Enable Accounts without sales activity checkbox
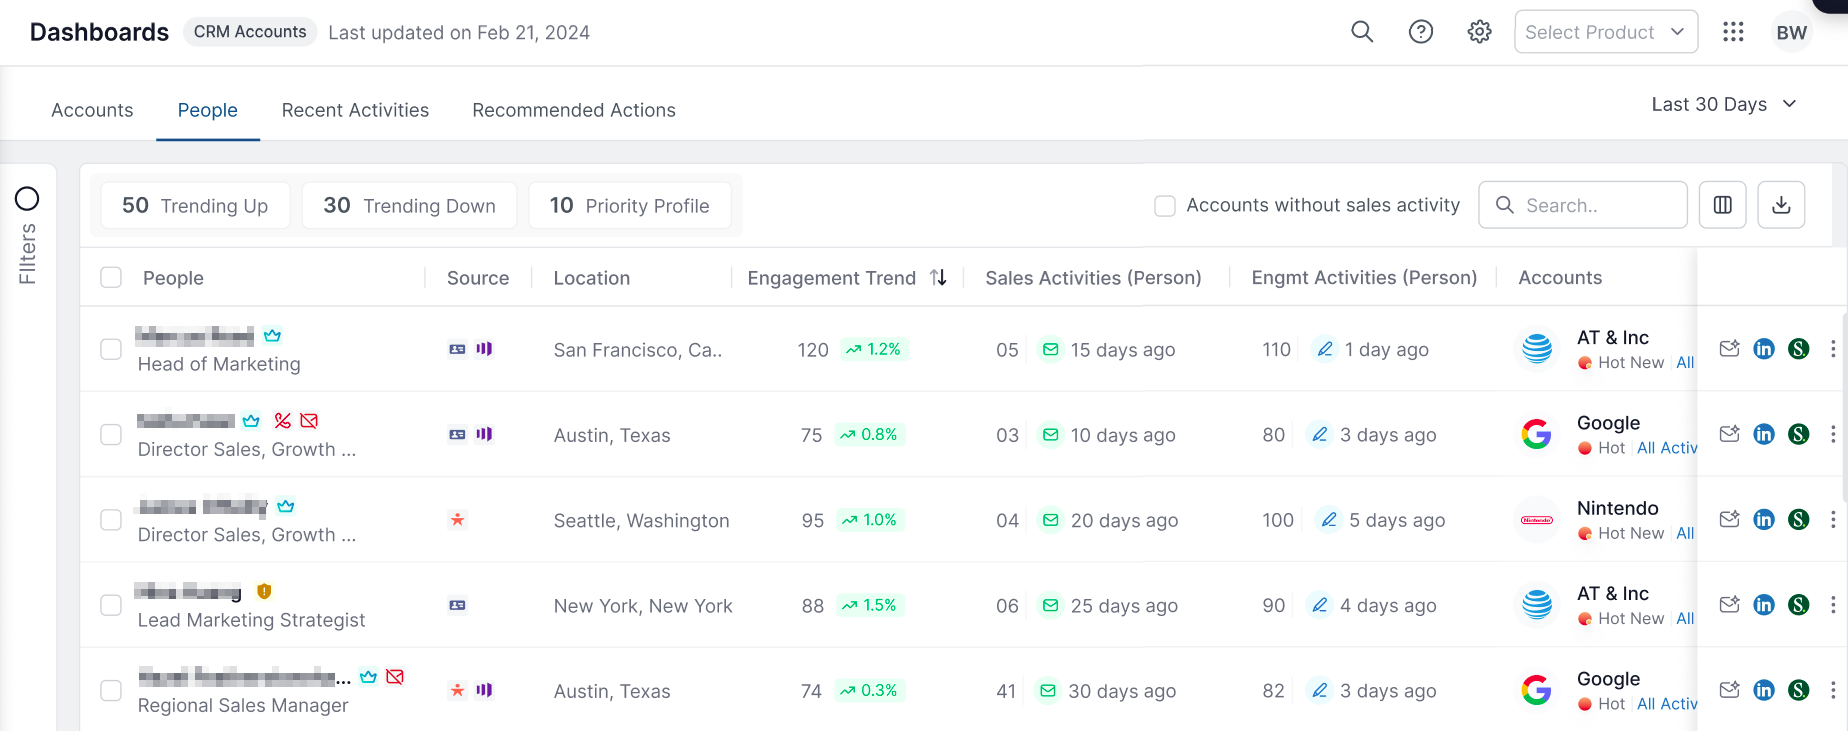This screenshot has width=1848, height=731. click(1165, 206)
